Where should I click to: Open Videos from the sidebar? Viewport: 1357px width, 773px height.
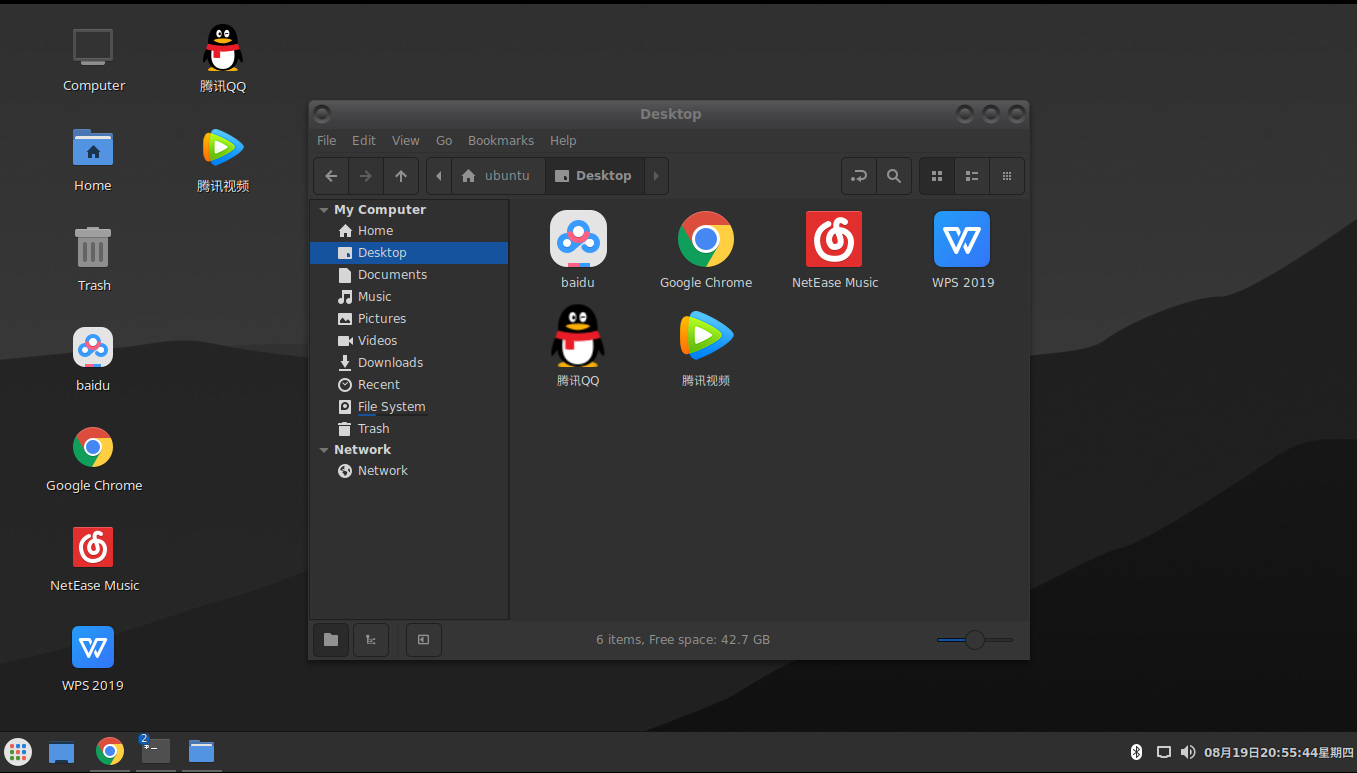click(x=409, y=341)
